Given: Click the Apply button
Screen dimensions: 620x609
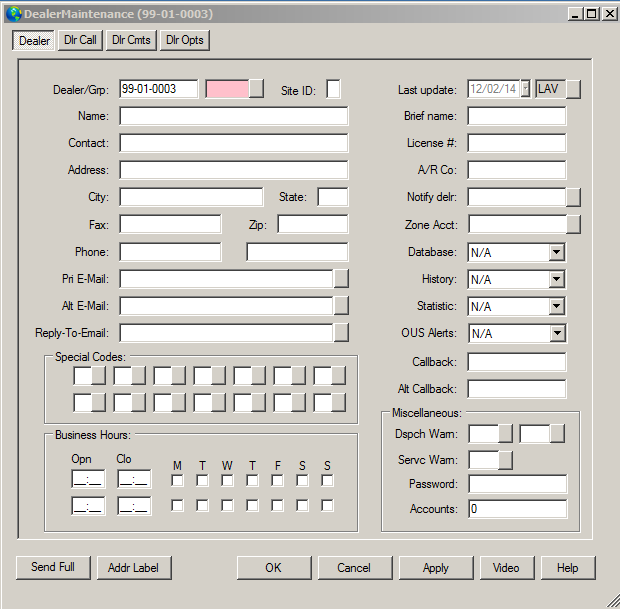Looking at the screenshot, I should pos(436,568).
